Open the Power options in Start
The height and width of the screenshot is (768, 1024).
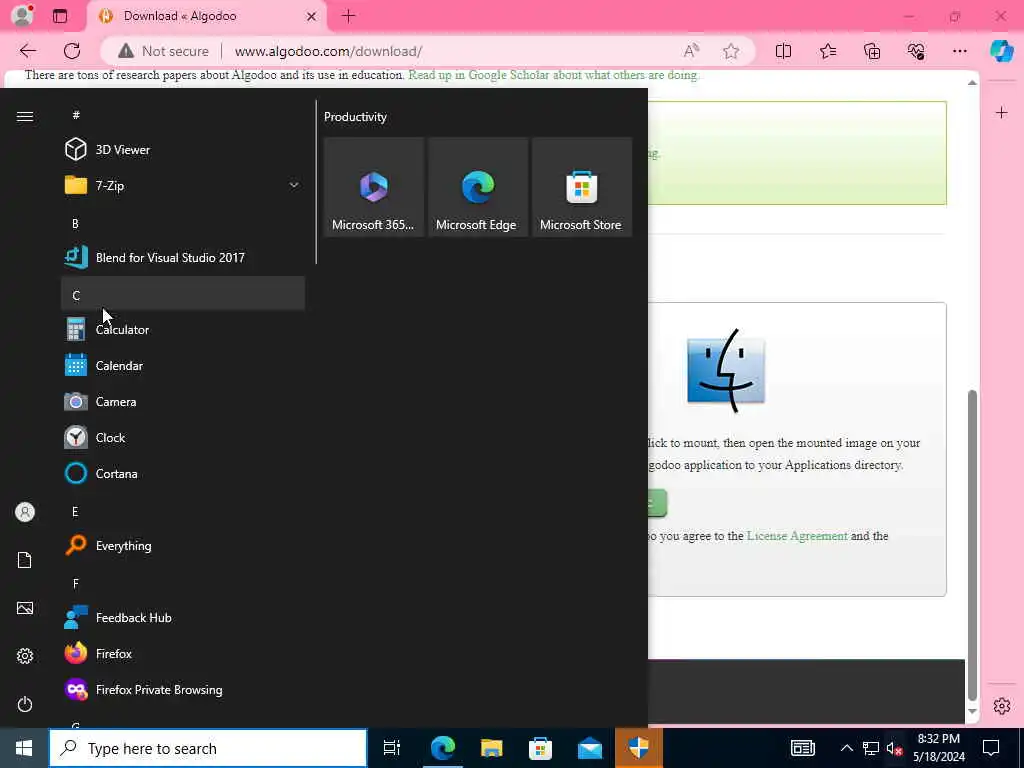pyautogui.click(x=25, y=704)
